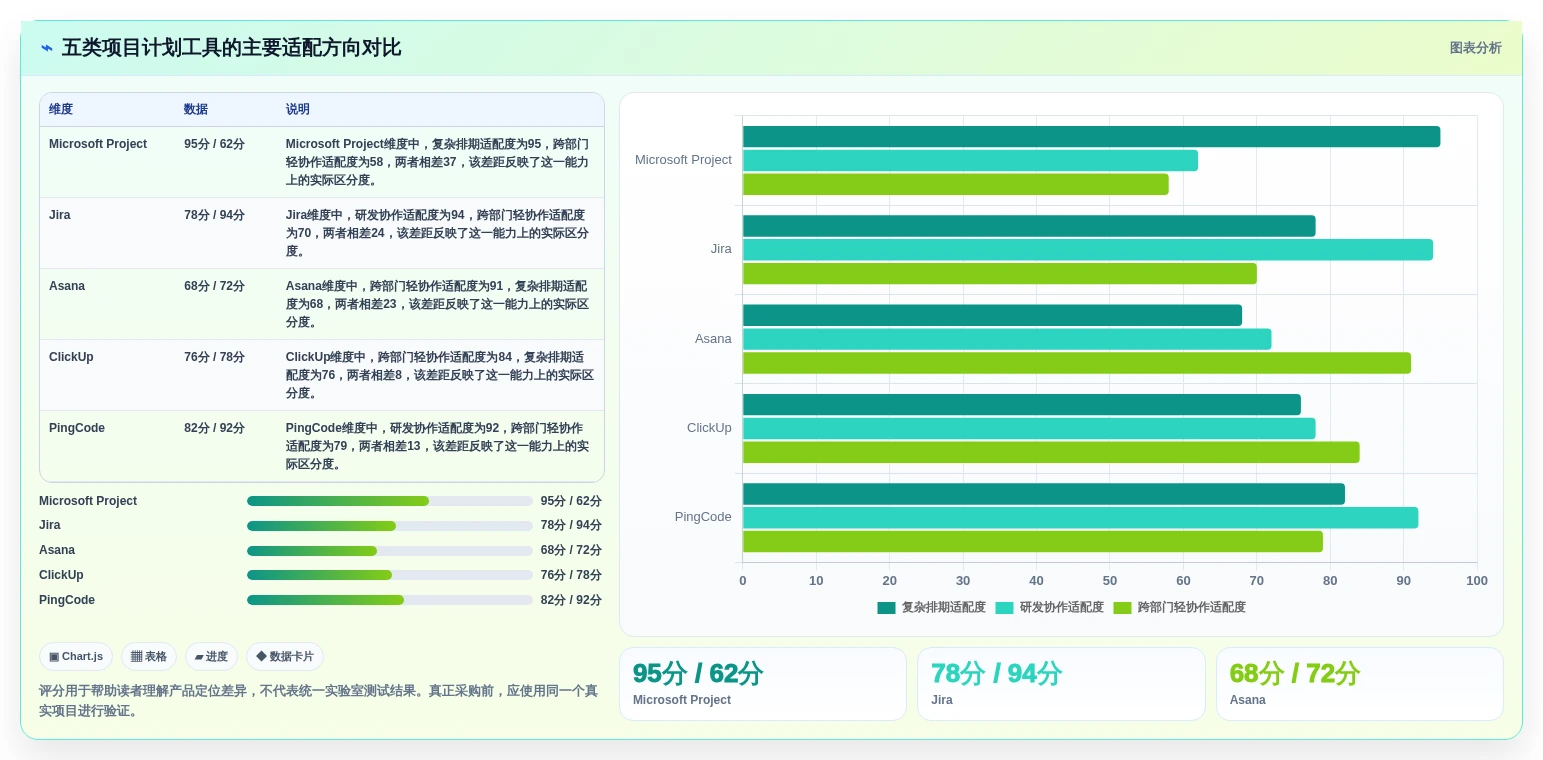Click Jira's lime green chart bar
Image resolution: width=1543 pixels, height=760 pixels.
pyautogui.click(x=1000, y=274)
